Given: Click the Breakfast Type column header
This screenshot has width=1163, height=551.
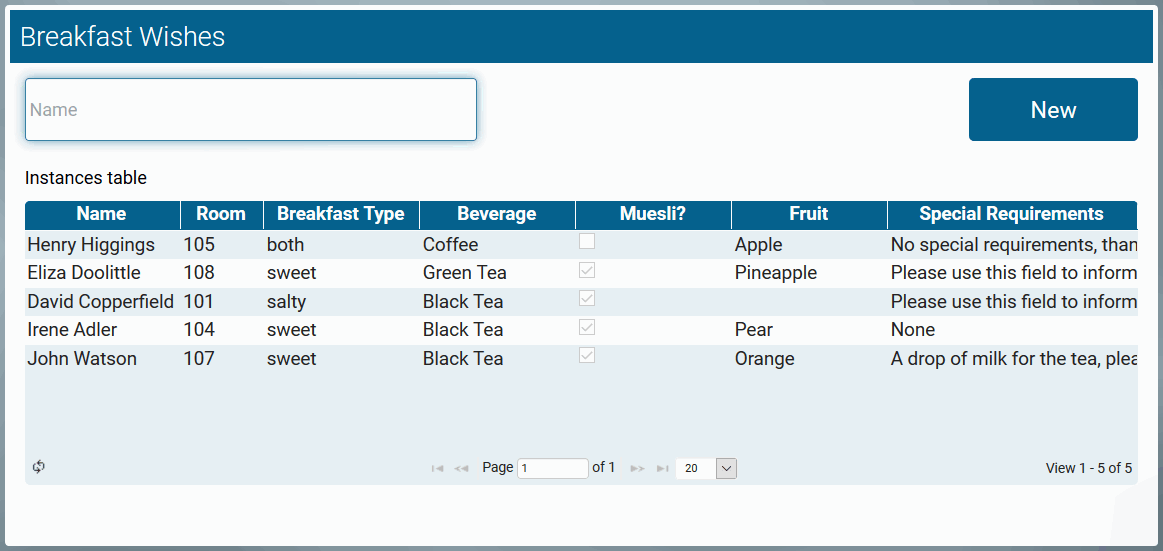Looking at the screenshot, I should tap(341, 214).
